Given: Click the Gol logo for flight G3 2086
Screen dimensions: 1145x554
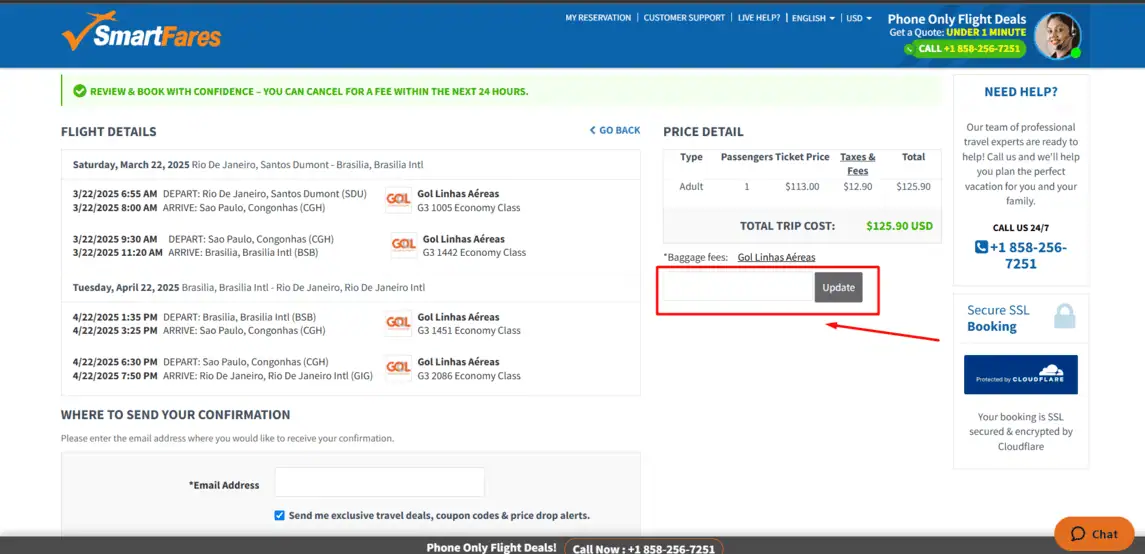Looking at the screenshot, I should [x=398, y=368].
